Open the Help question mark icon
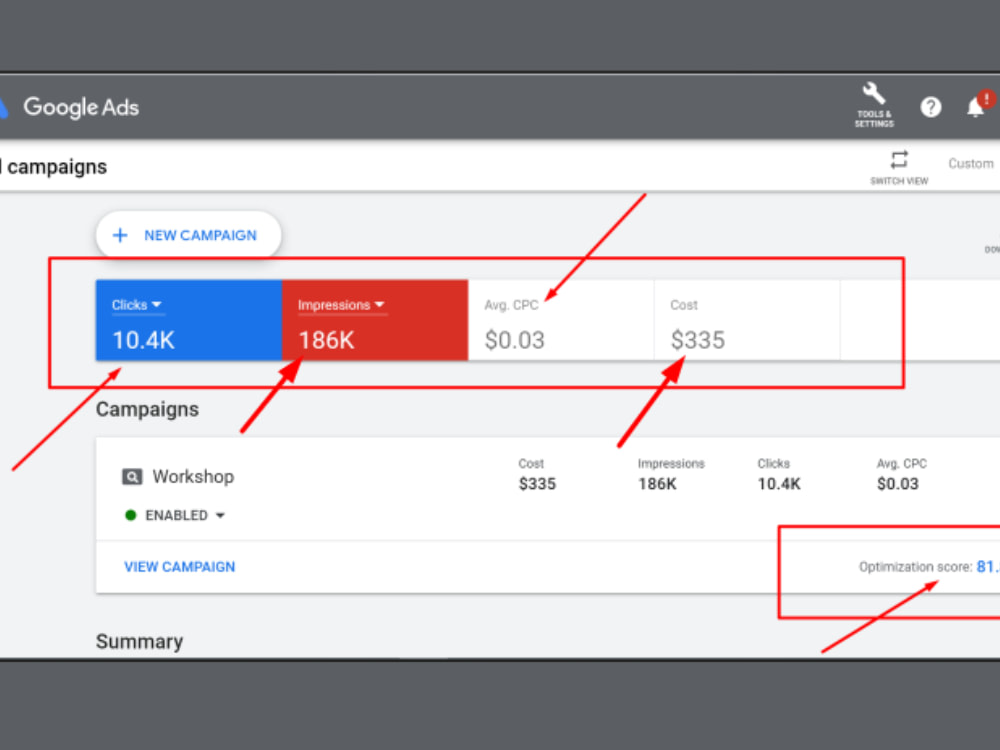The image size is (1000, 750). (x=930, y=107)
